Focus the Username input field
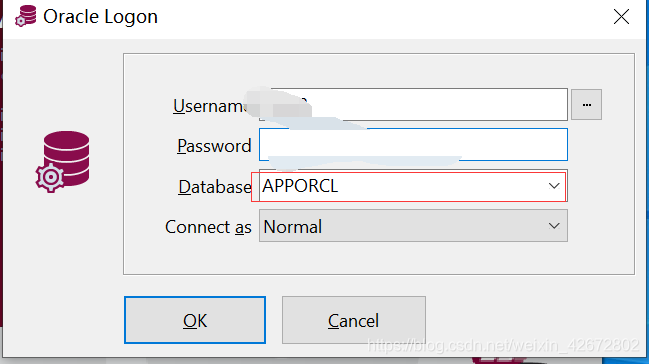The width and height of the screenshot is (649, 364). (413, 104)
